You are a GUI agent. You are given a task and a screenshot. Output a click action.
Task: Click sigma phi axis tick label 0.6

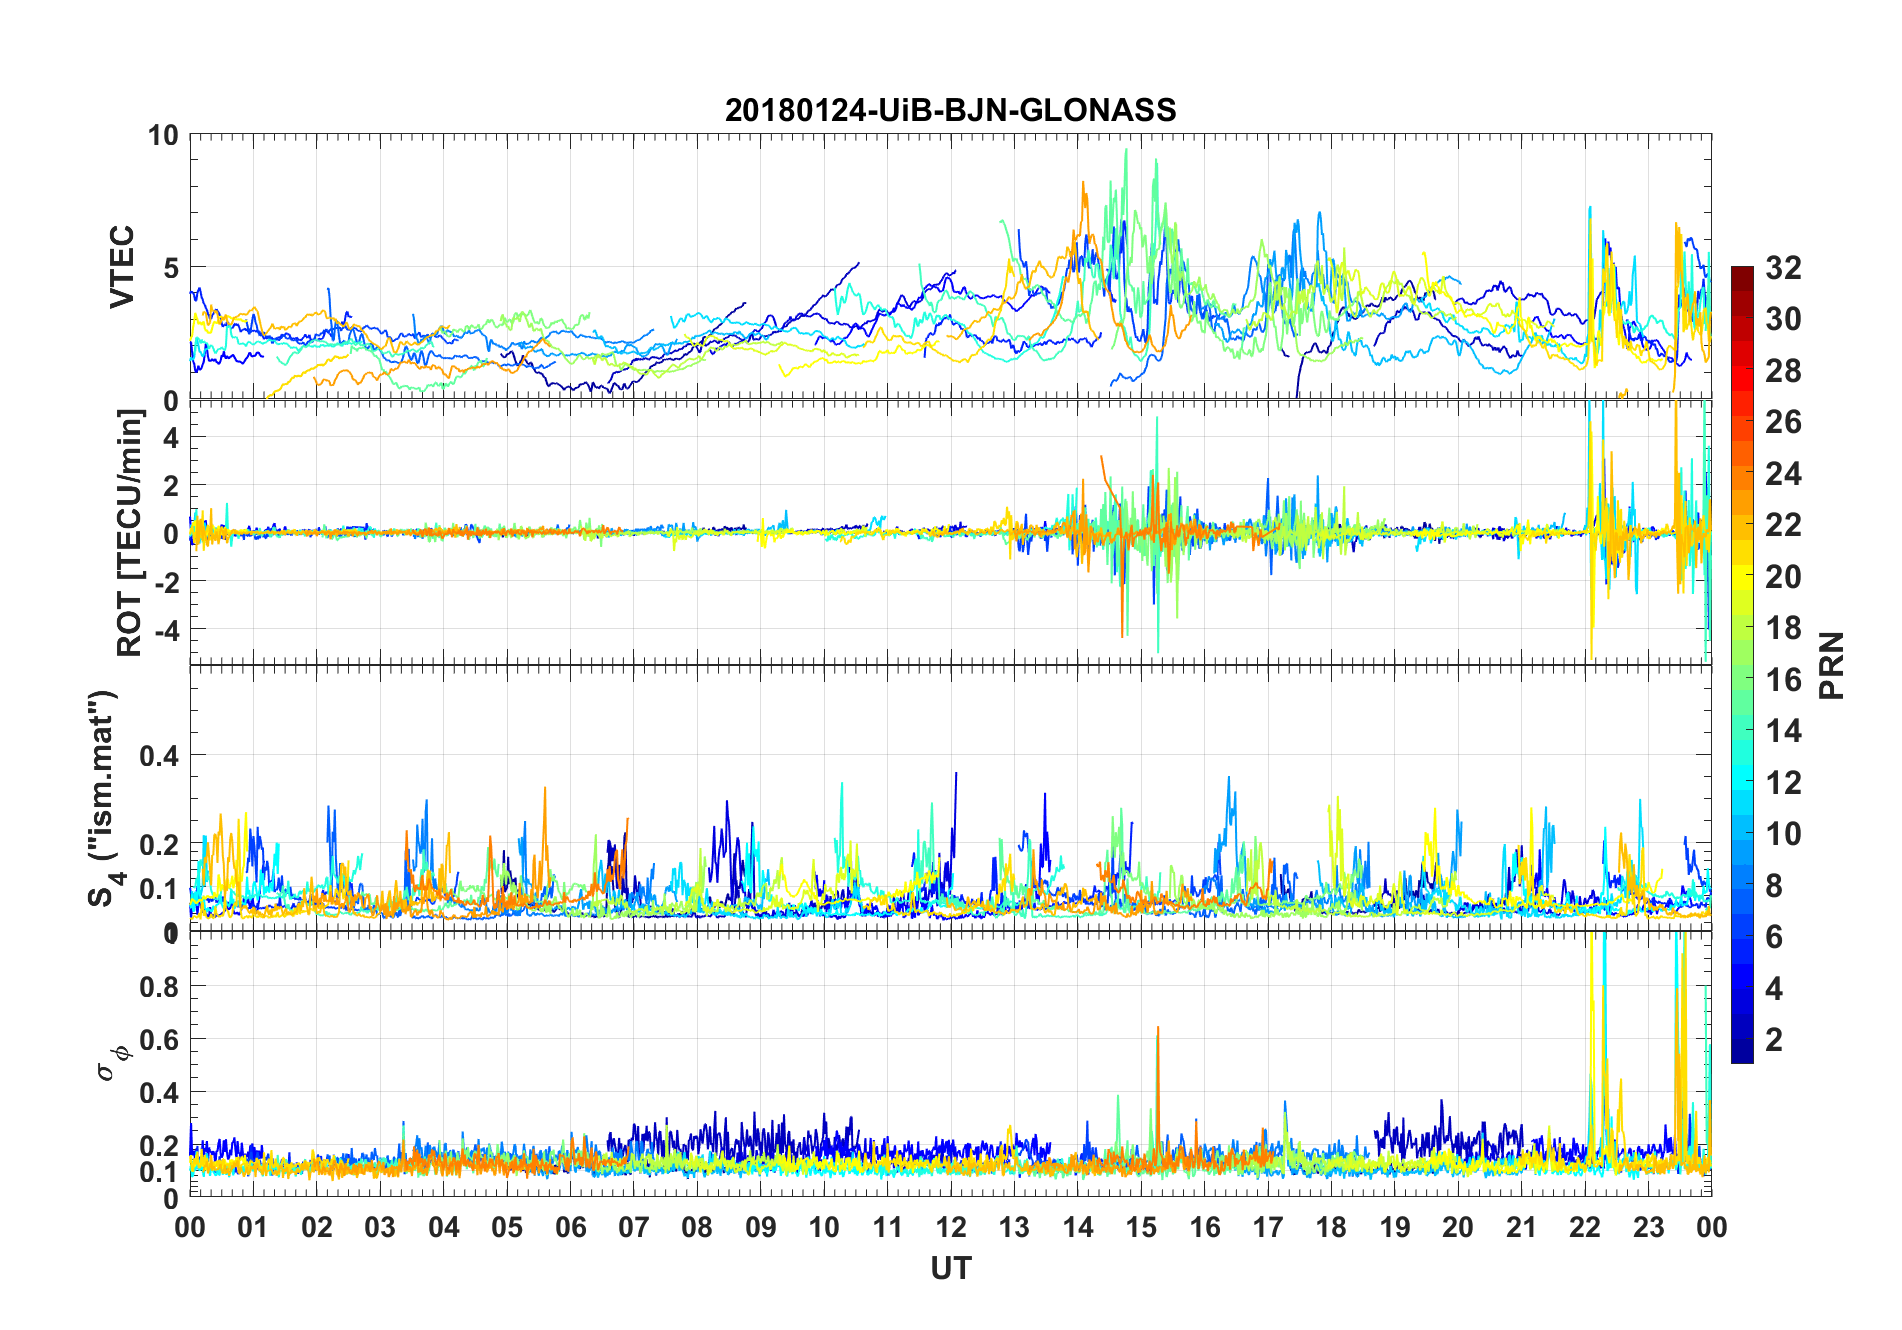point(159,1039)
